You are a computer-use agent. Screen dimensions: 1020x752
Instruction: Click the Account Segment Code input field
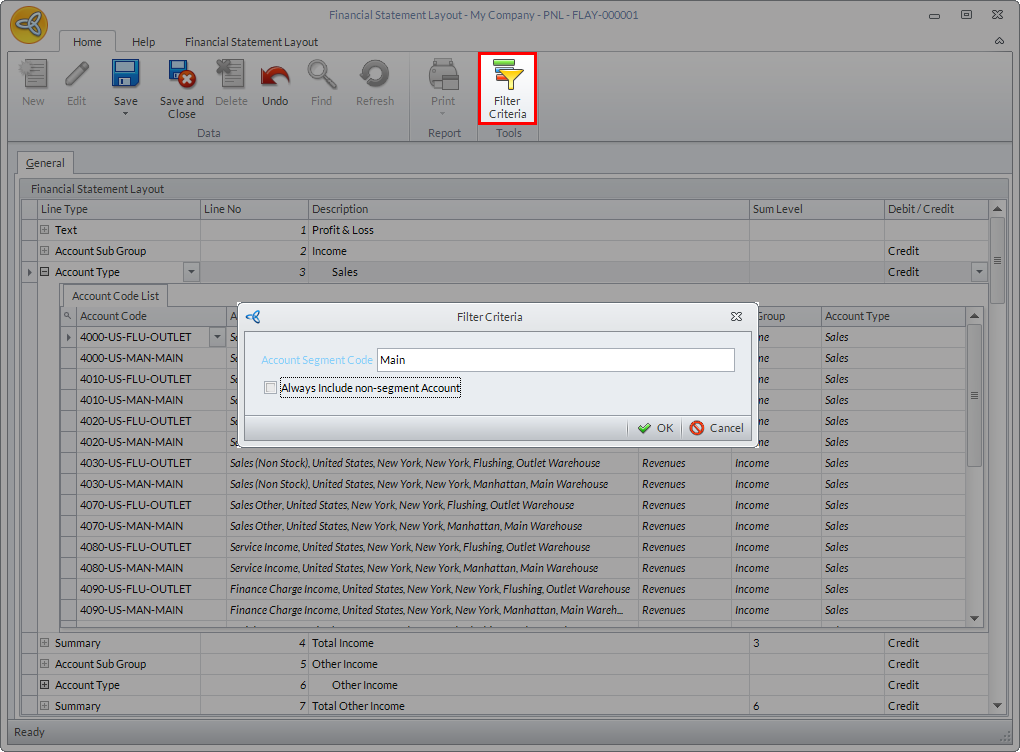pyautogui.click(x=555, y=360)
